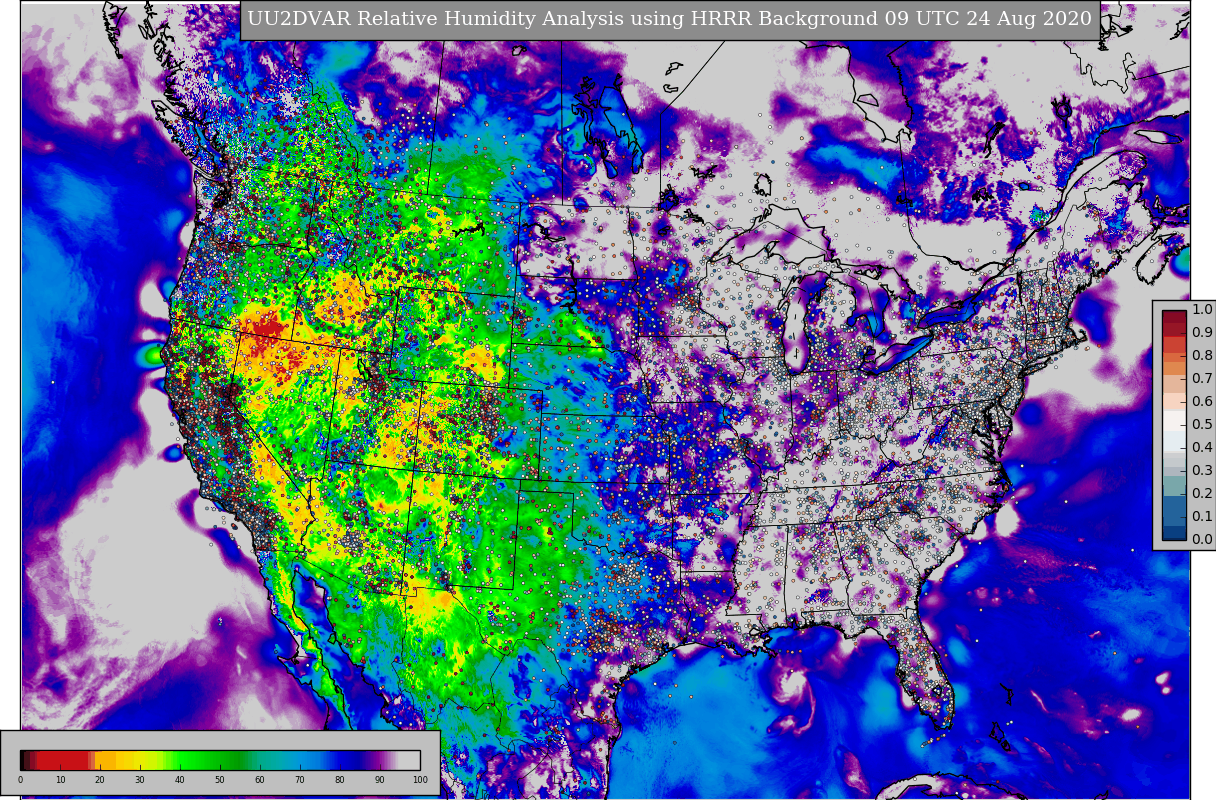Click the 0.3 label on the vertical colorbar
This screenshot has width=1216, height=800.
tap(1202, 470)
